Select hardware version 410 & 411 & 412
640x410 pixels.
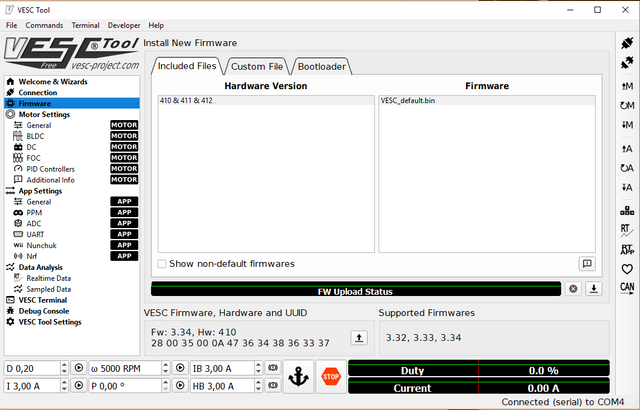pos(266,100)
